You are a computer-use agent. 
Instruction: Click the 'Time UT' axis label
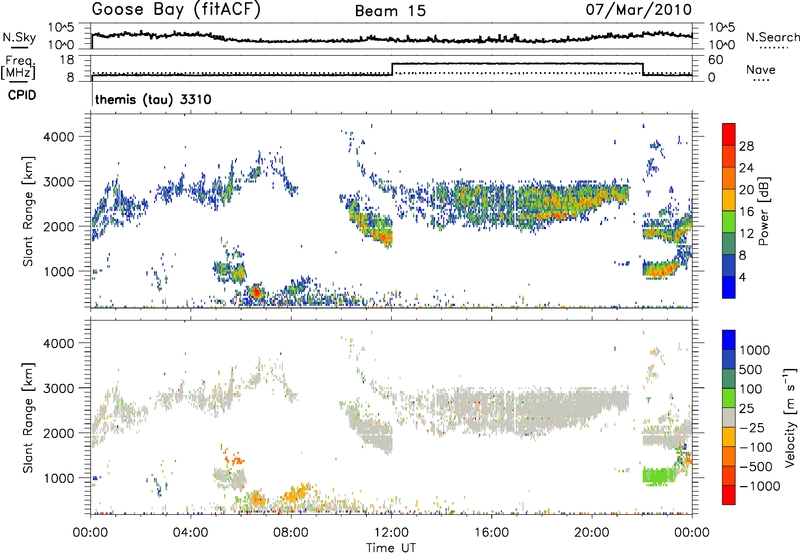(391, 547)
